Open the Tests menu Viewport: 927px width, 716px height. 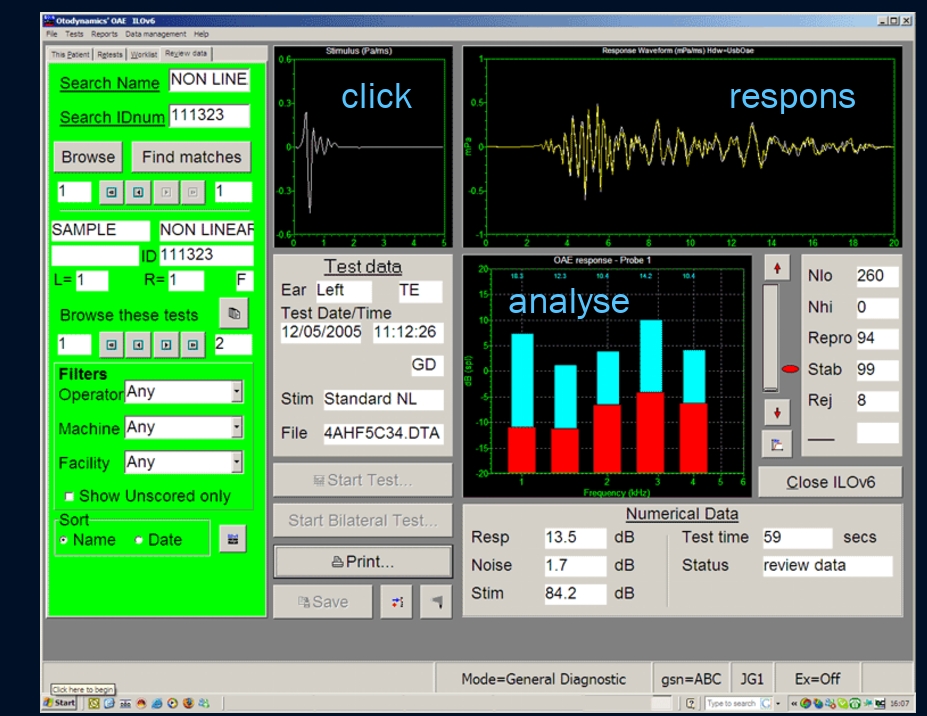click(74, 34)
